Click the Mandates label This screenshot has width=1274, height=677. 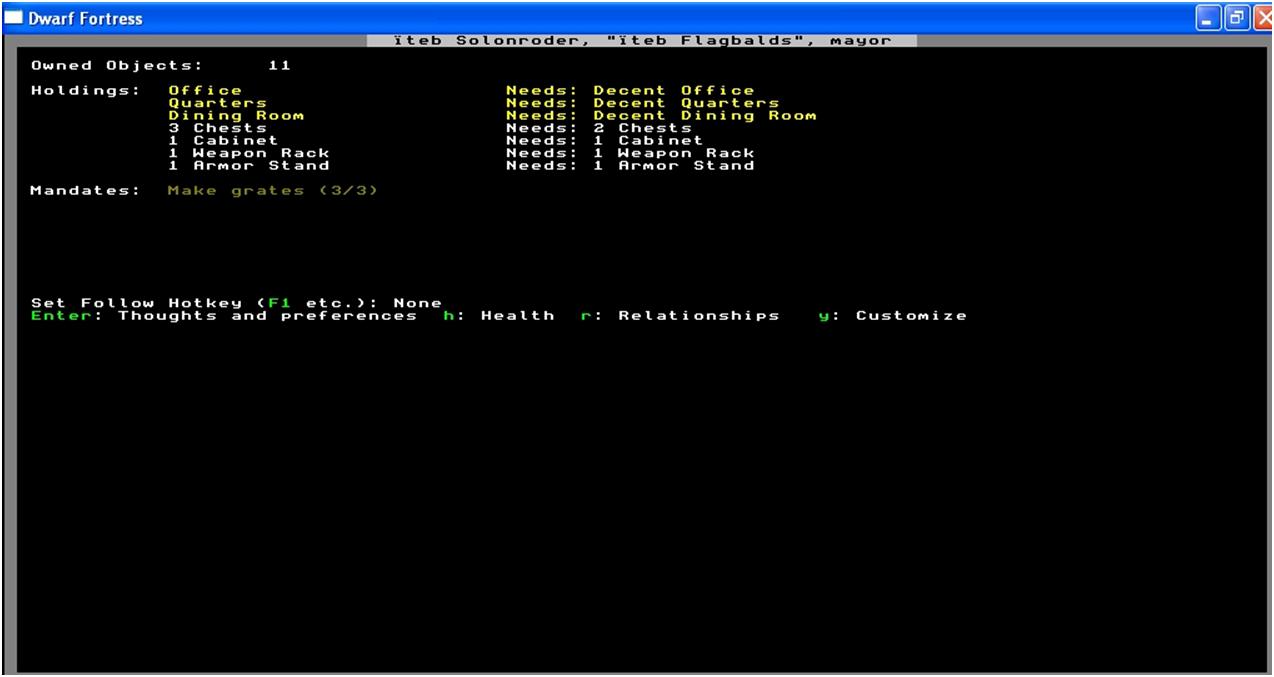[86, 191]
